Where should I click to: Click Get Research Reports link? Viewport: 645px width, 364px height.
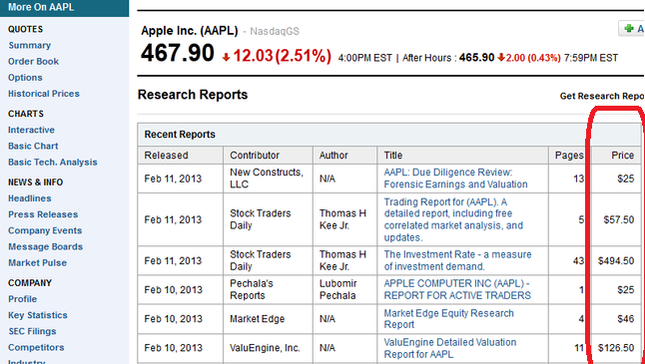[602, 96]
